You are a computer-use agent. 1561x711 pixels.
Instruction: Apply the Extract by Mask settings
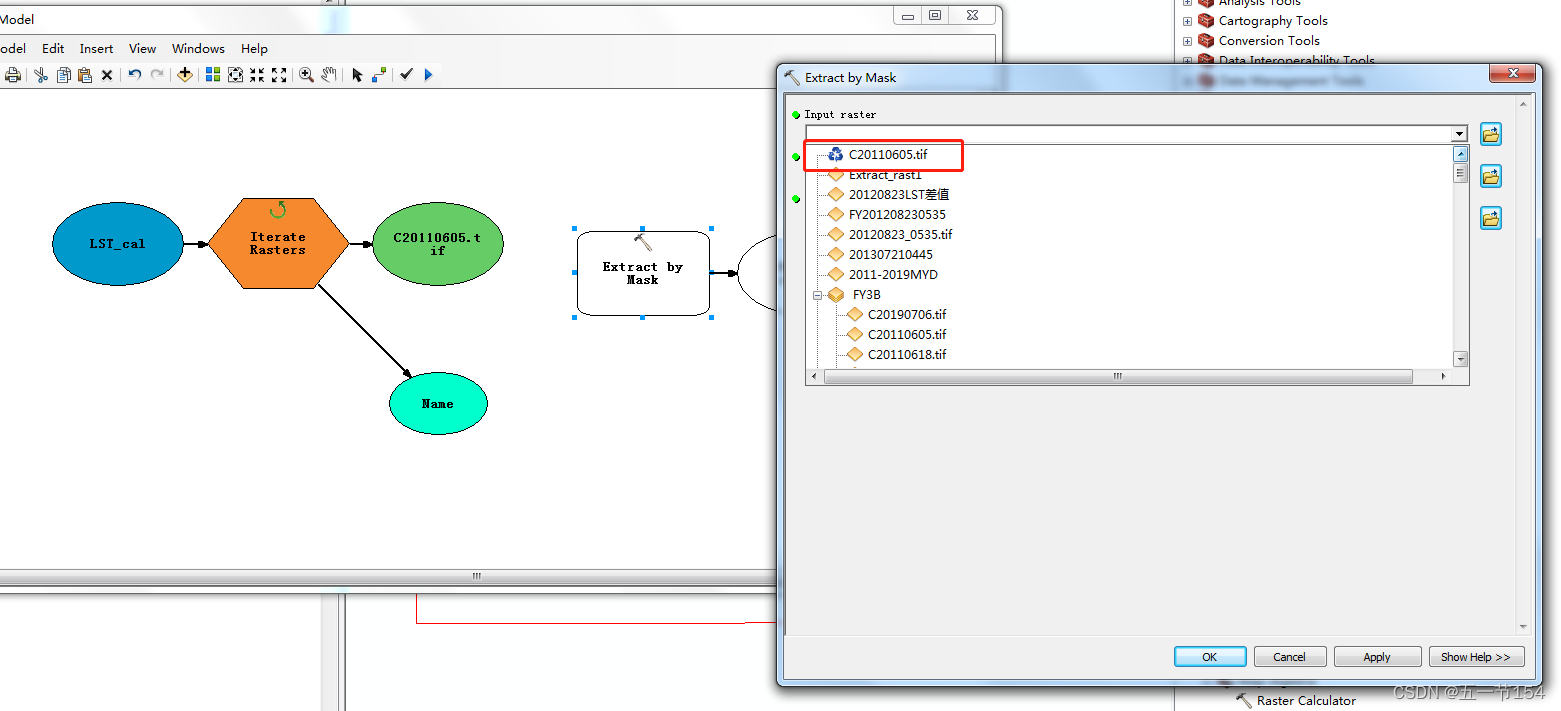(1377, 657)
